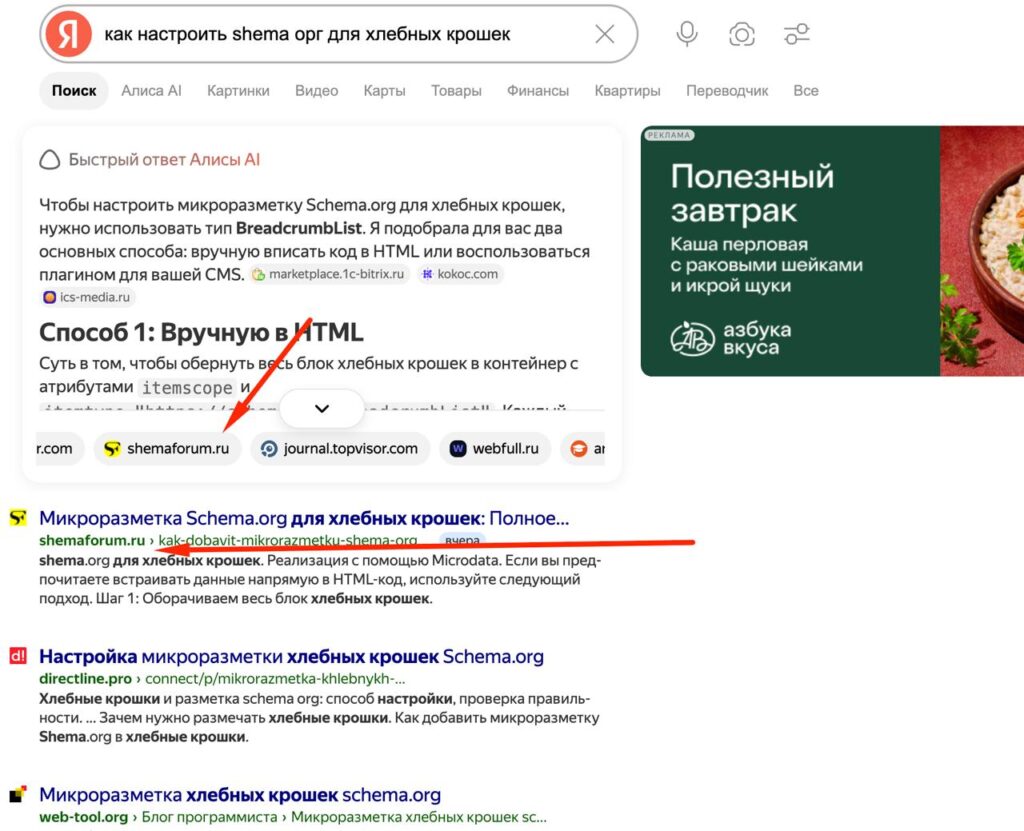The height and width of the screenshot is (831, 1024).
Task: Click kak-dobavit-mikrorazmetku-shema-org URL path
Action: pos(288,540)
